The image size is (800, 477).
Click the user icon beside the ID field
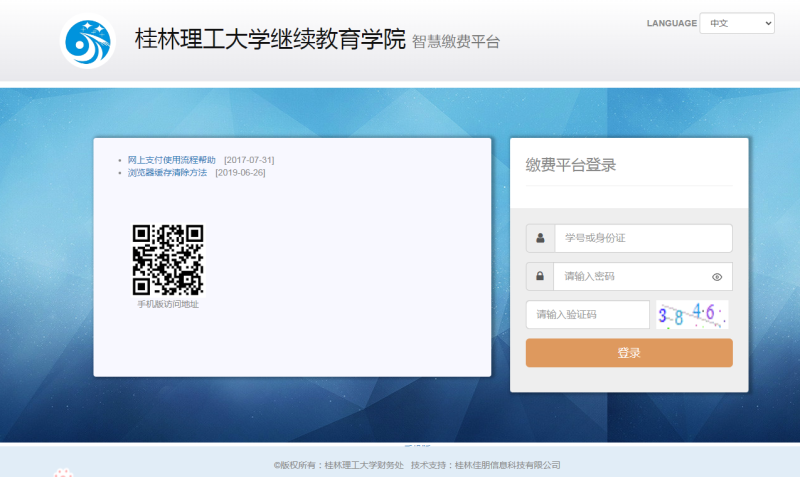click(x=540, y=238)
